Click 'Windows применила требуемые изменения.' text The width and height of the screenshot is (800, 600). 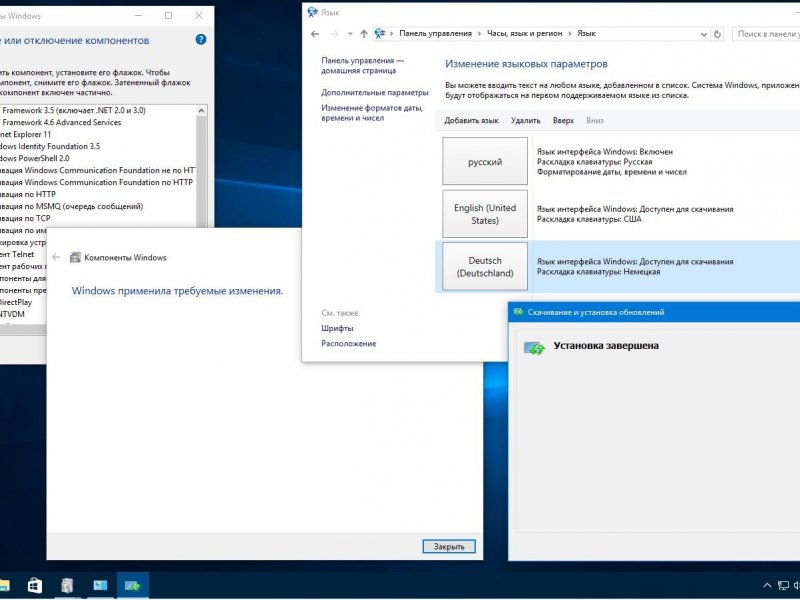pyautogui.click(x=177, y=291)
